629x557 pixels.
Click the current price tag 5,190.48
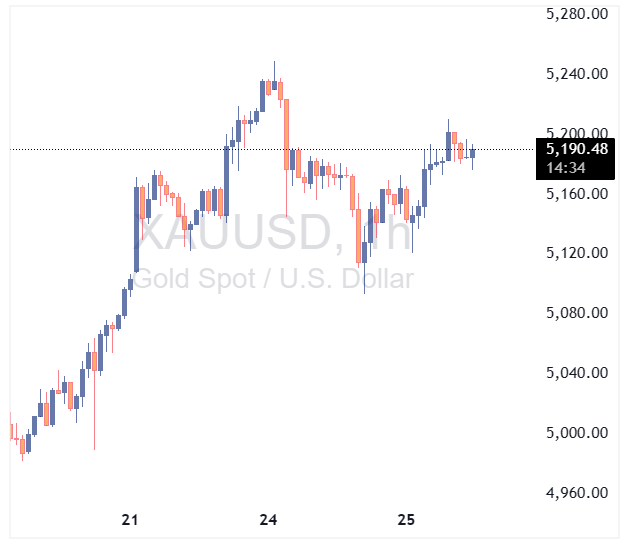tap(577, 149)
